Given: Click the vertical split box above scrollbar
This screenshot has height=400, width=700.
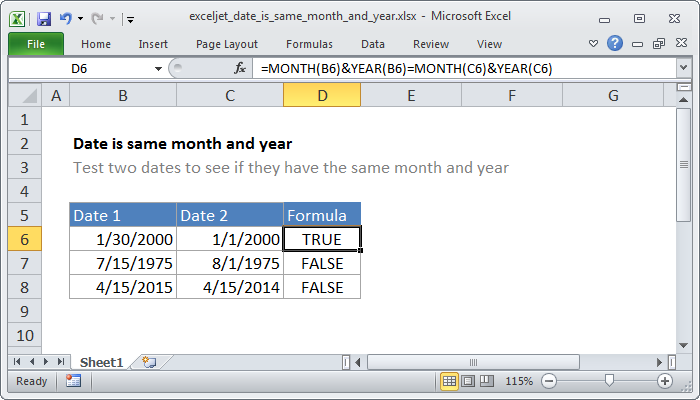Looking at the screenshot, I should 683,87.
